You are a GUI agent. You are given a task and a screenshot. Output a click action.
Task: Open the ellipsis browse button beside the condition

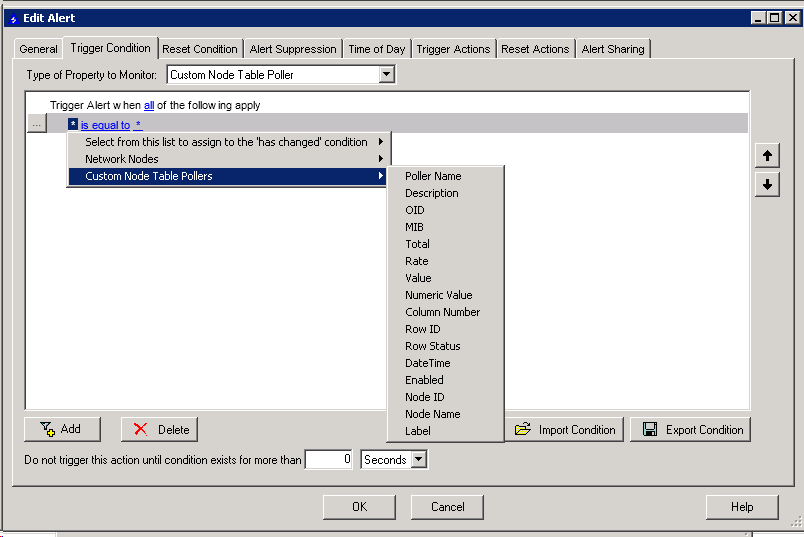36,124
